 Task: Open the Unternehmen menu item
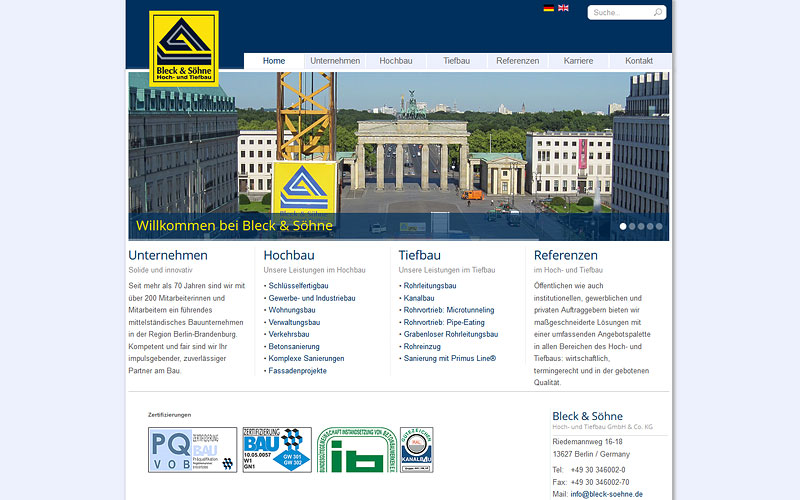pyautogui.click(x=335, y=61)
